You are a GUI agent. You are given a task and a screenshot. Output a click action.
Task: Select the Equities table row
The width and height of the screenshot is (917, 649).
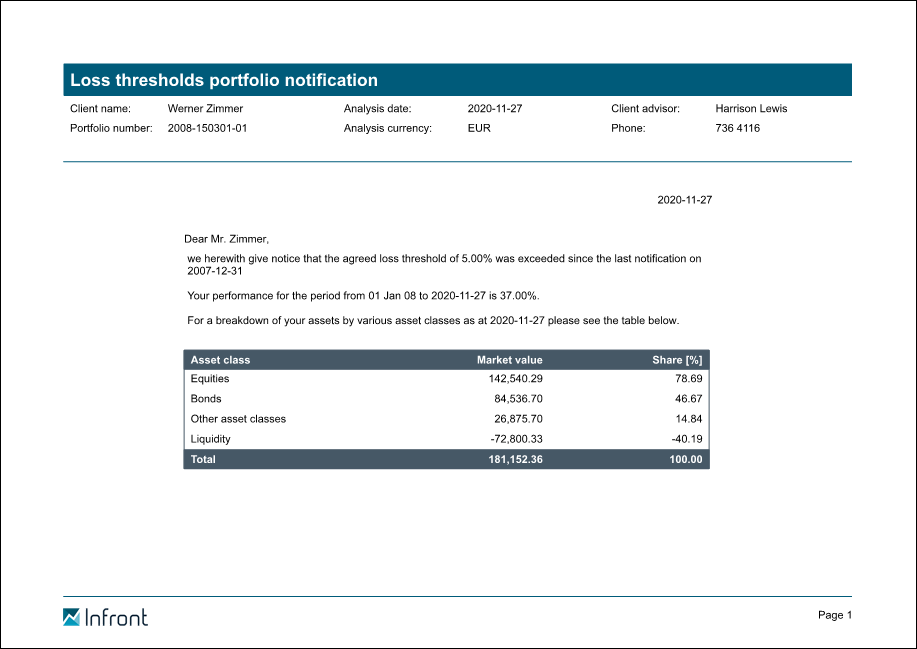click(446, 379)
